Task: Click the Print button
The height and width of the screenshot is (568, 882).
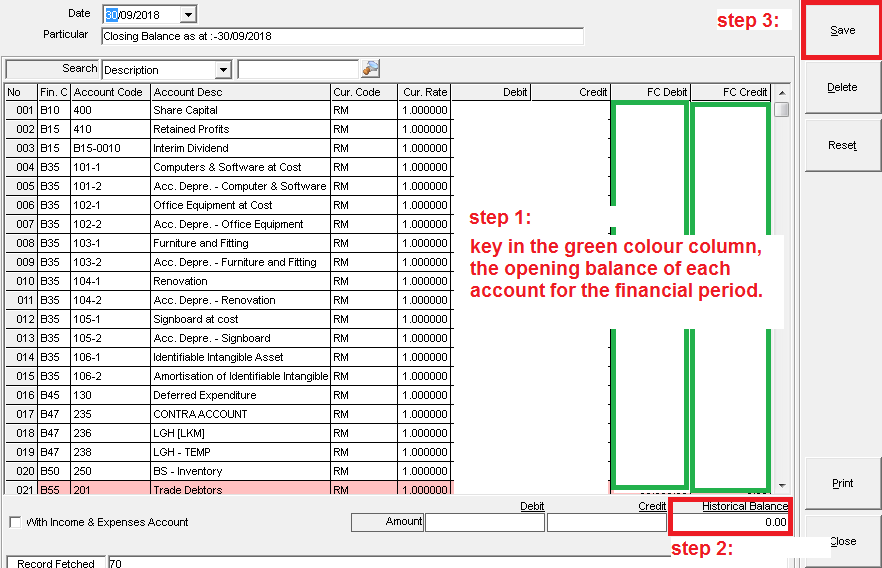Action: 842,484
